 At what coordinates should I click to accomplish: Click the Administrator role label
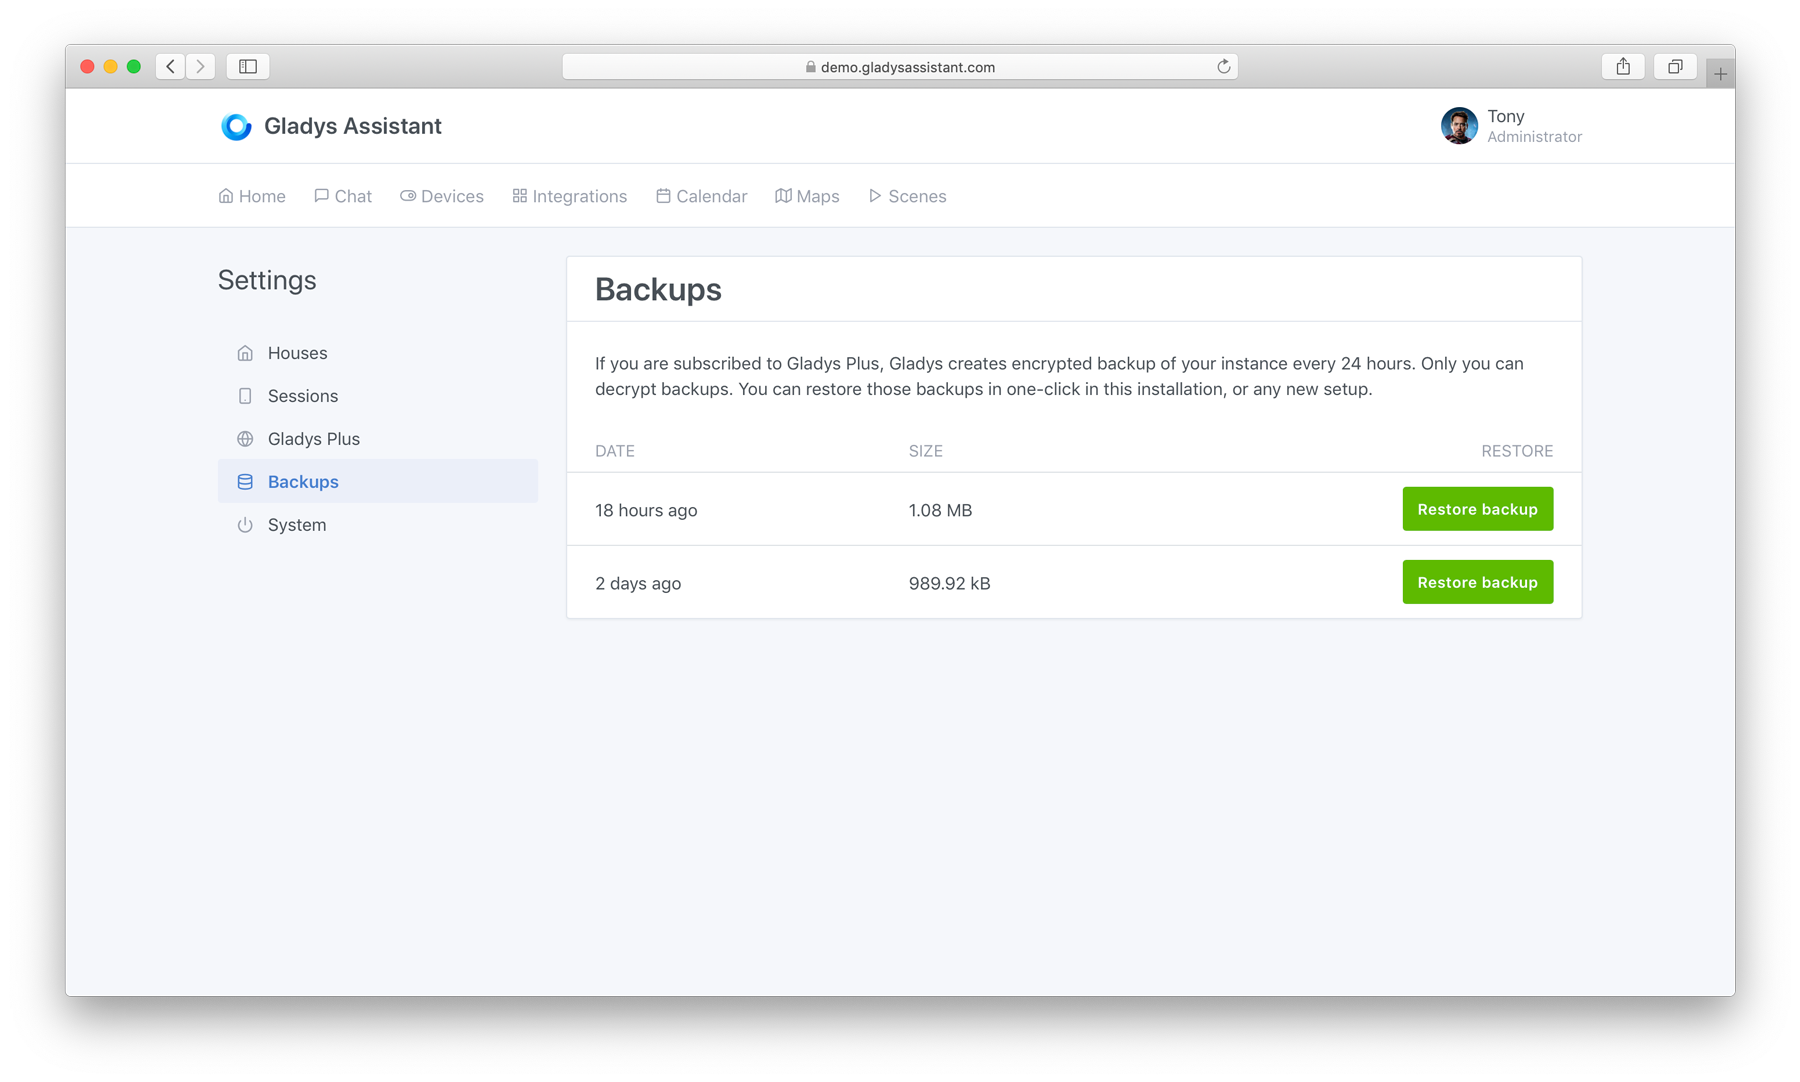(x=1534, y=137)
